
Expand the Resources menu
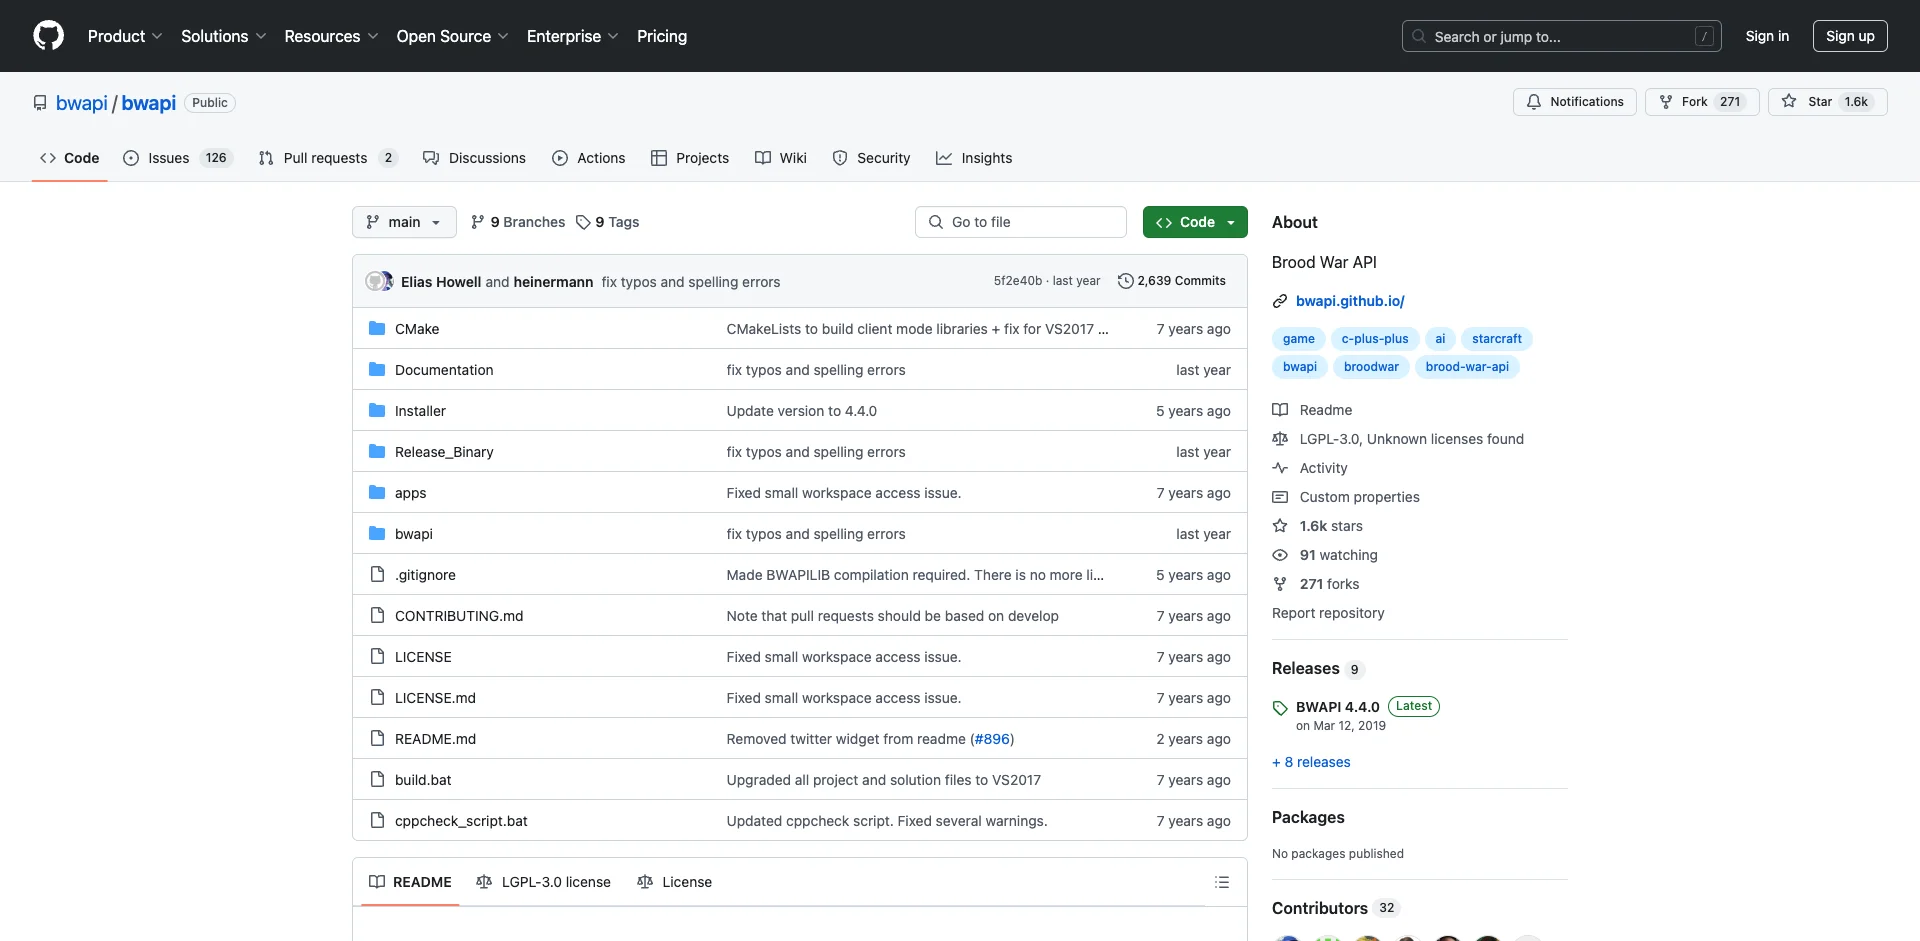tap(331, 36)
